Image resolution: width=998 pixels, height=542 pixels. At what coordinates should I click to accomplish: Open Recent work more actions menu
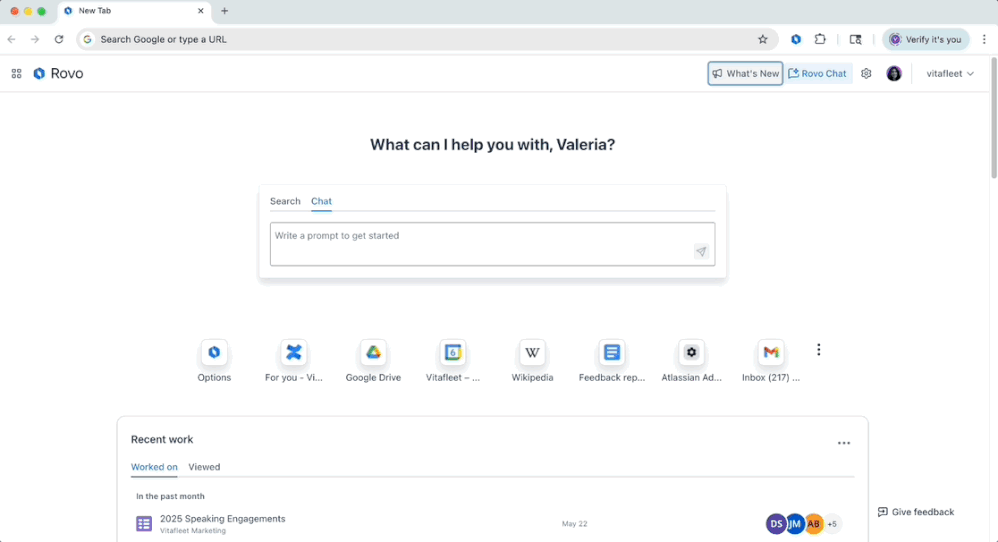844,443
